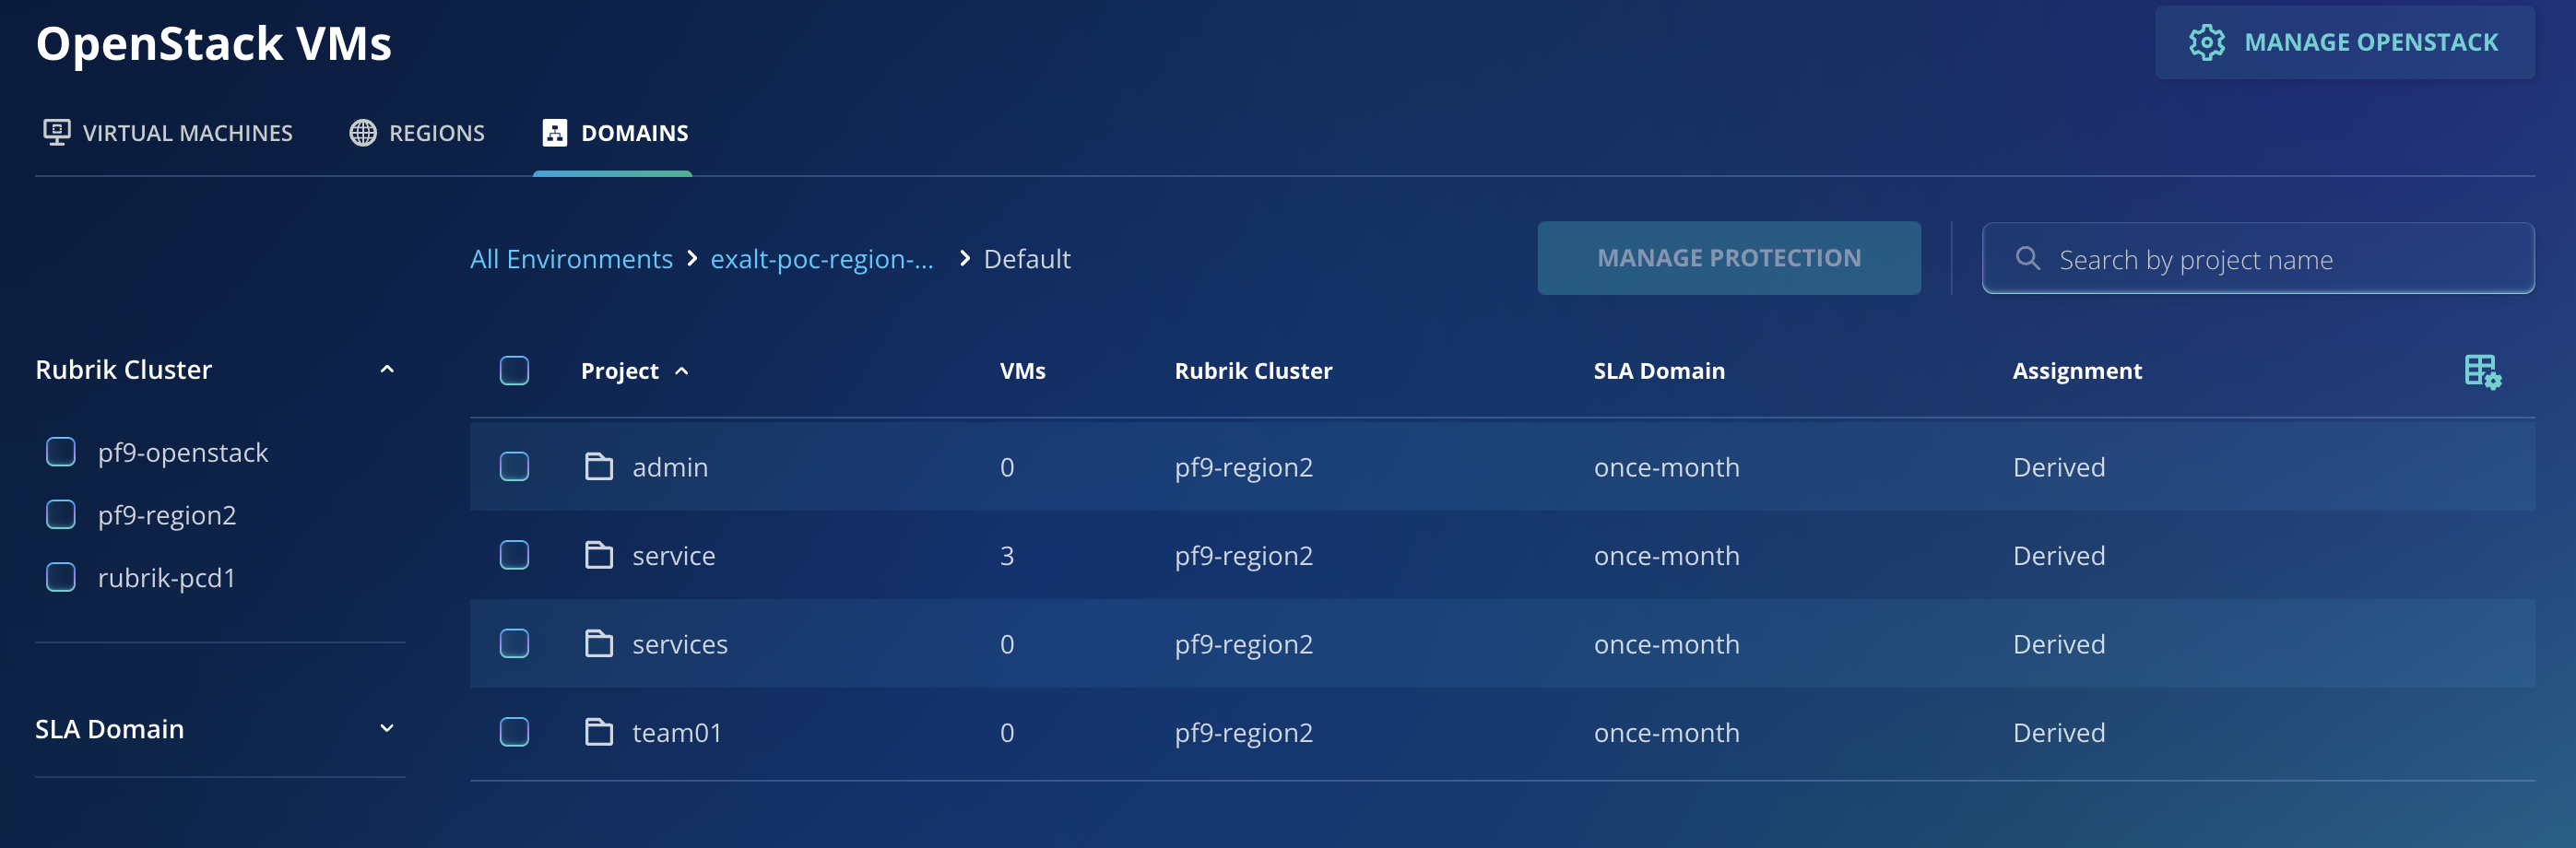Click the column settings table icon
The image size is (2576, 848).
(2481, 371)
